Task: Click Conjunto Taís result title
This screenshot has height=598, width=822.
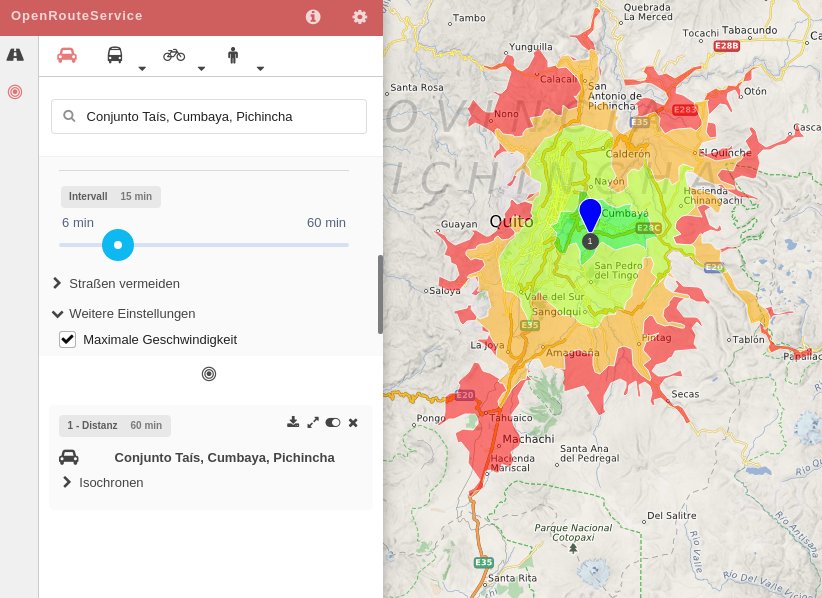Action: pos(224,458)
